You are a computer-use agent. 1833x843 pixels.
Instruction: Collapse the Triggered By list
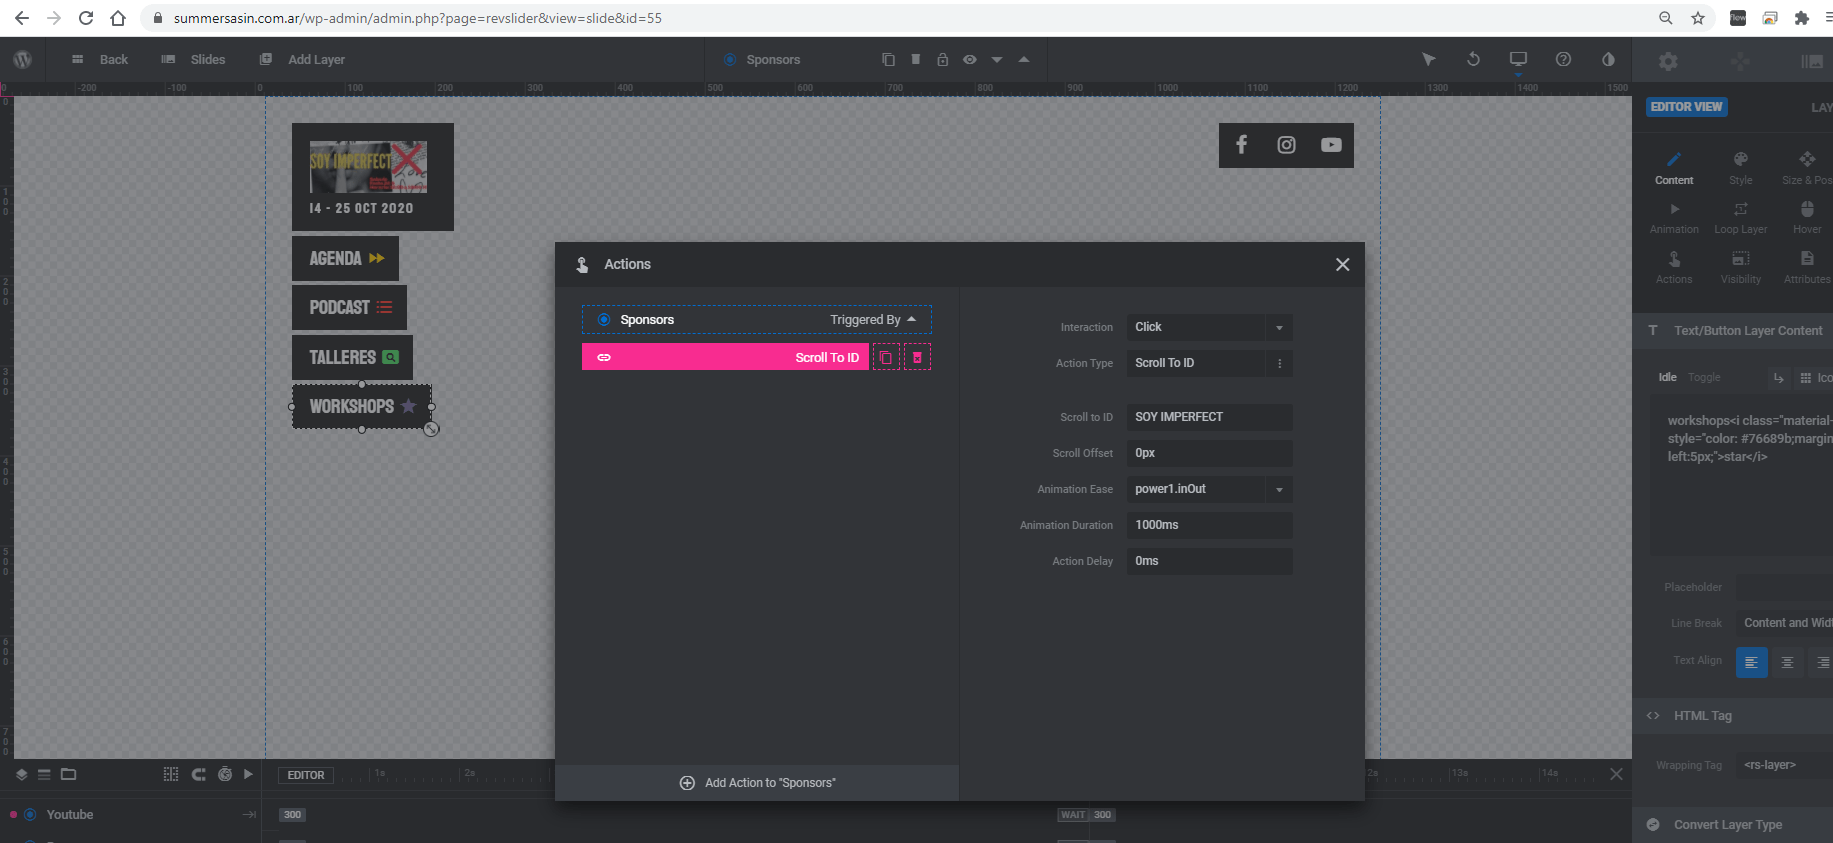(x=873, y=320)
